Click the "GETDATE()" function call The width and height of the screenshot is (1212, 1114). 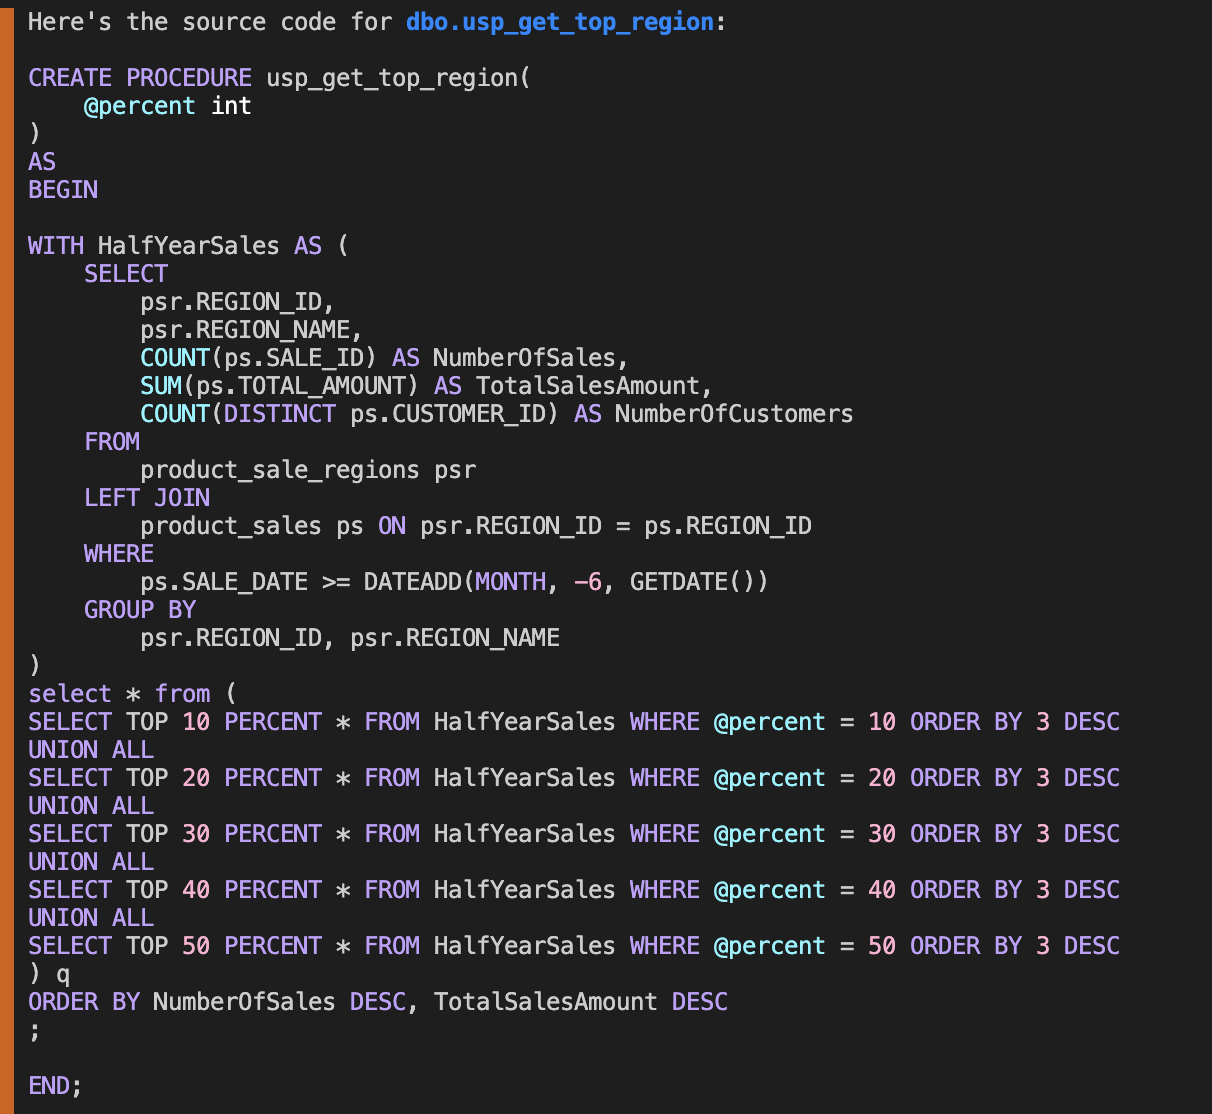[x=692, y=582]
